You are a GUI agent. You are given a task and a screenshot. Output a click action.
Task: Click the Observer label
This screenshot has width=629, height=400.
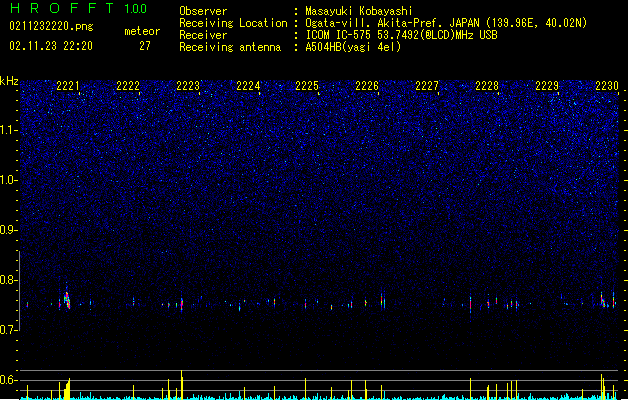pyautogui.click(x=203, y=11)
